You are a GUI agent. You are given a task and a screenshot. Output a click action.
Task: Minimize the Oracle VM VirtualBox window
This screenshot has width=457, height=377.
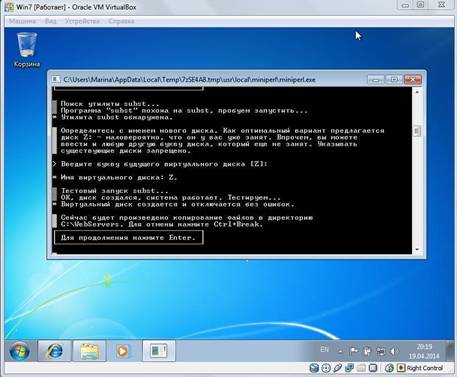click(405, 5)
